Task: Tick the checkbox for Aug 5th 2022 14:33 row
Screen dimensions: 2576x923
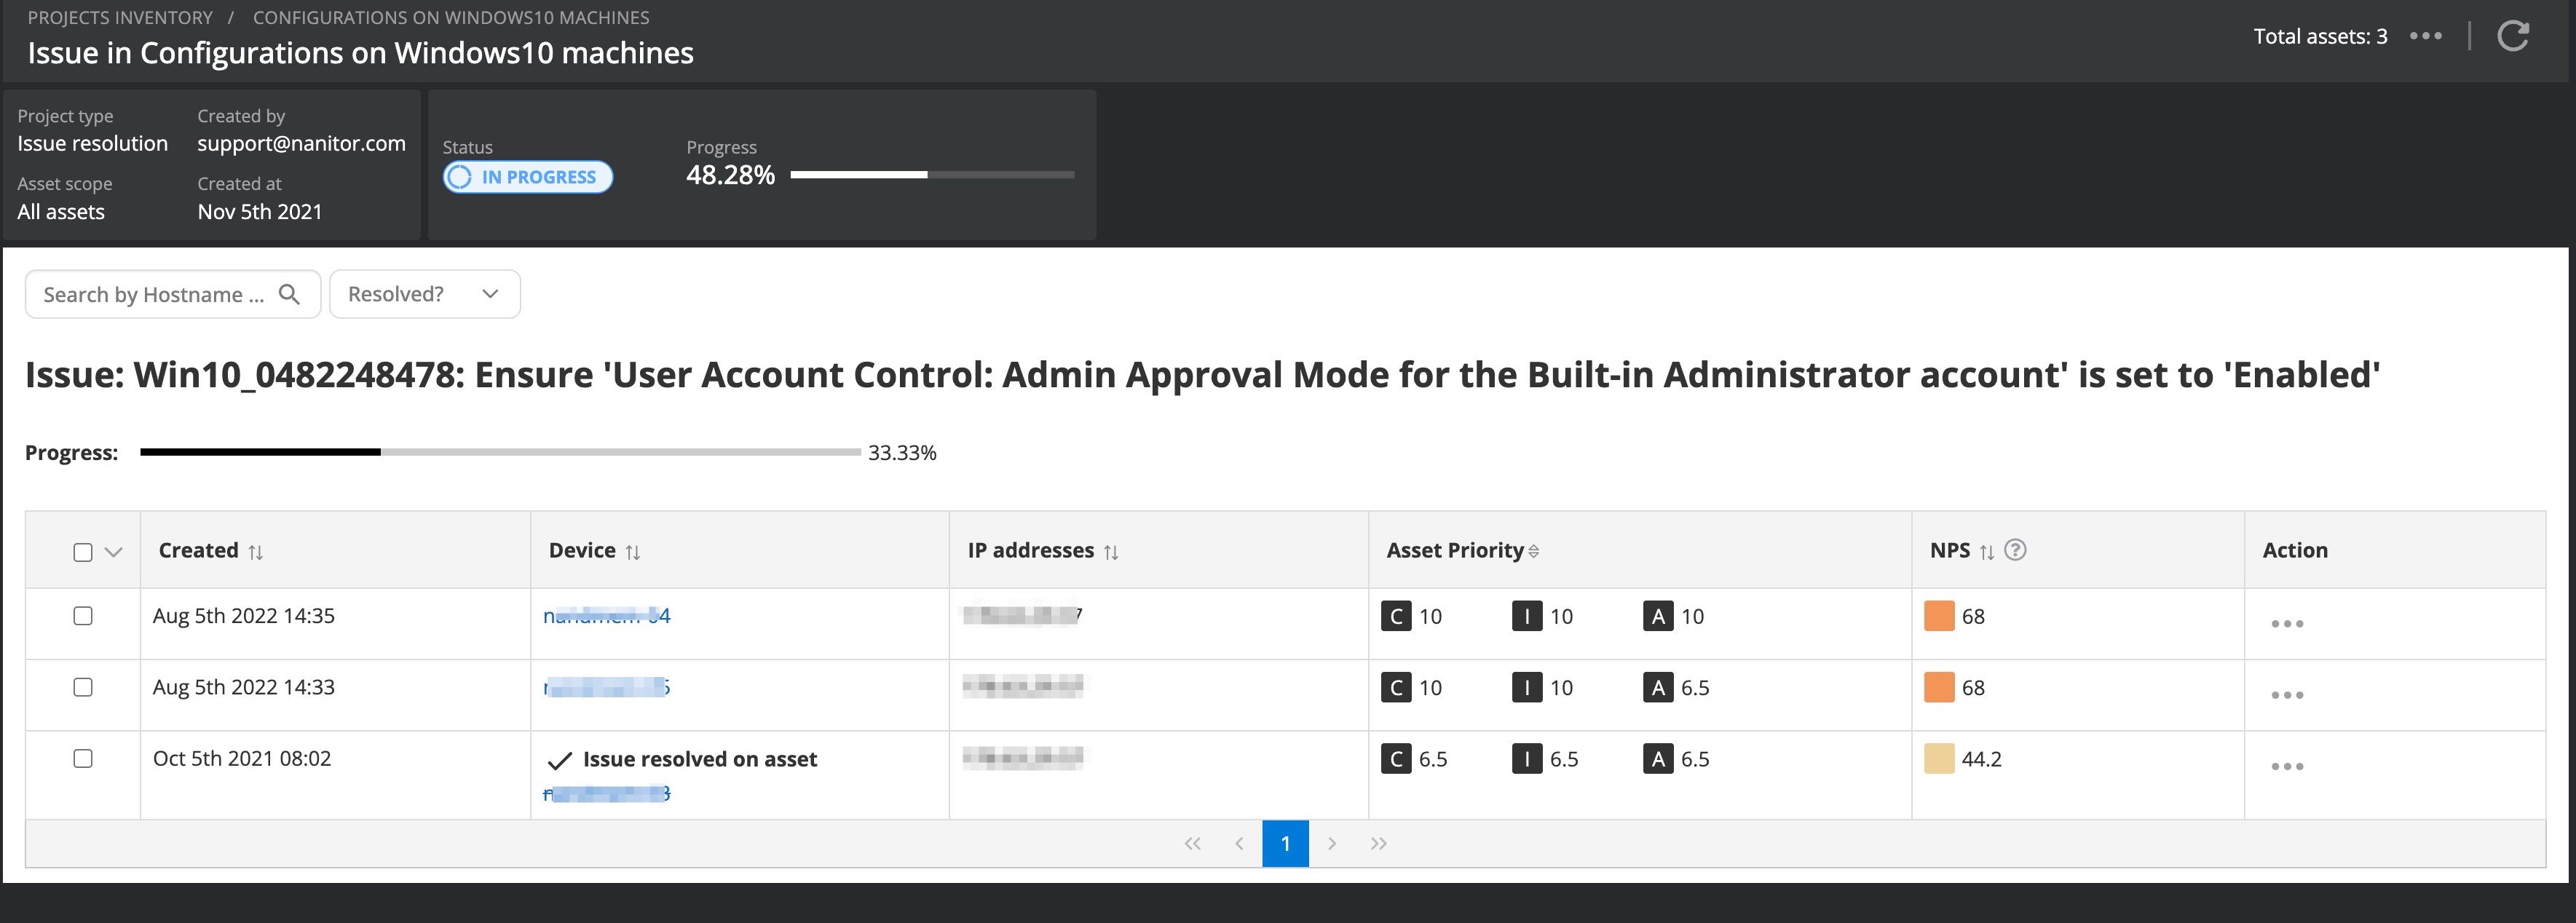Action: [83, 687]
